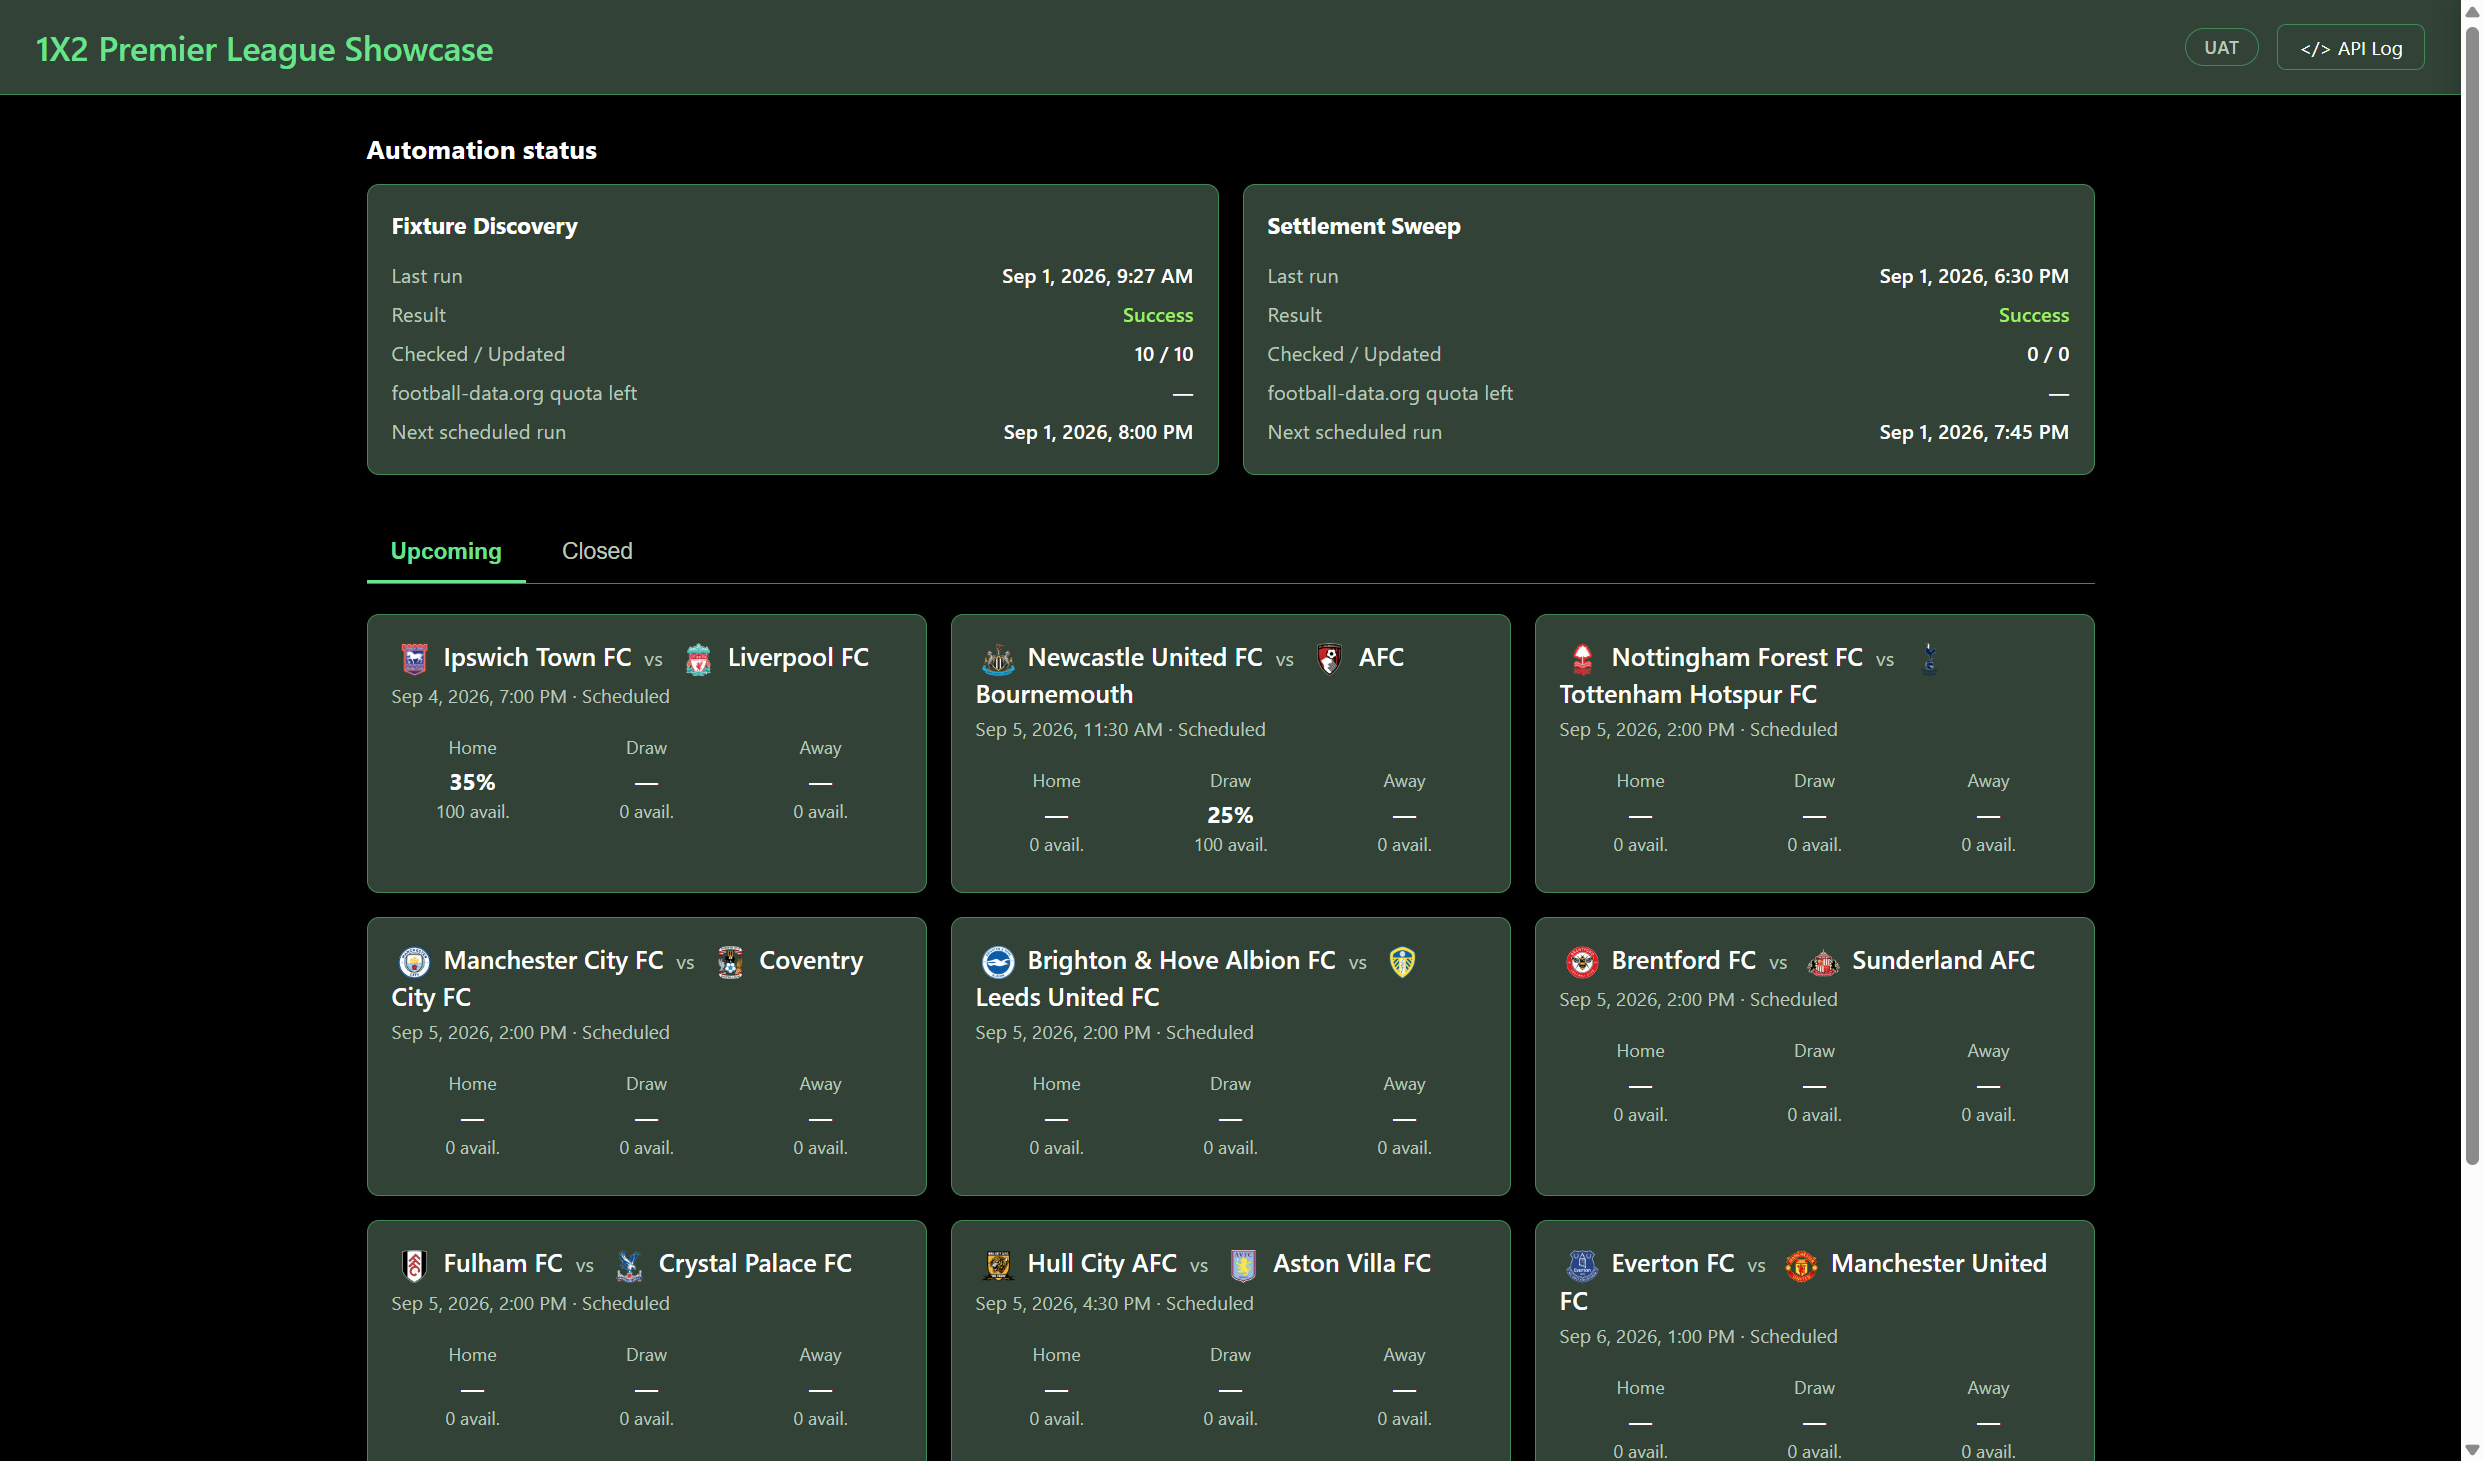Click the Ipswich Town FC crest
The height and width of the screenshot is (1461, 2484).
[x=414, y=659]
